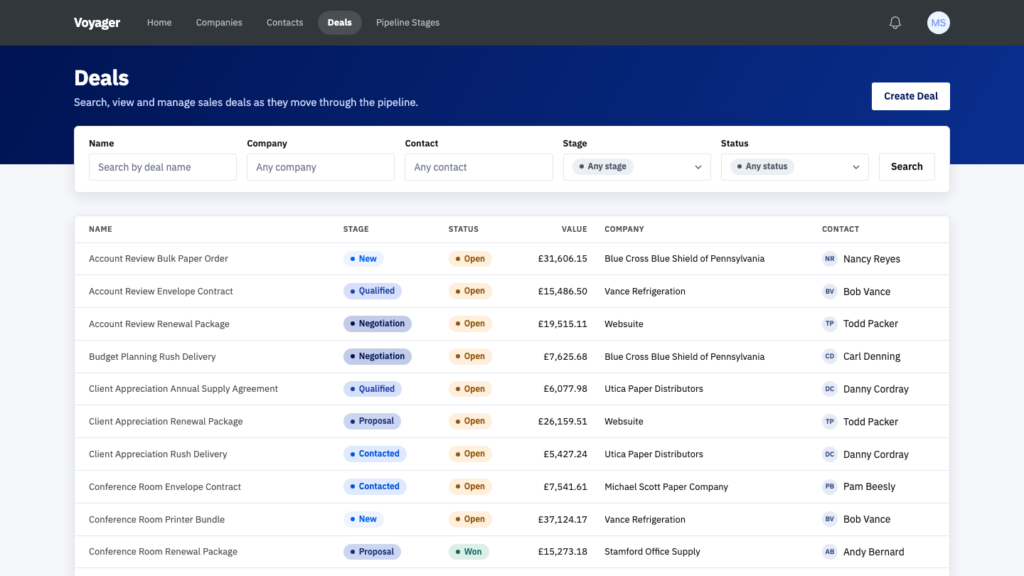Screen dimensions: 1024x576
Task: Click the £31,606.15 value cell
Action: (562, 259)
